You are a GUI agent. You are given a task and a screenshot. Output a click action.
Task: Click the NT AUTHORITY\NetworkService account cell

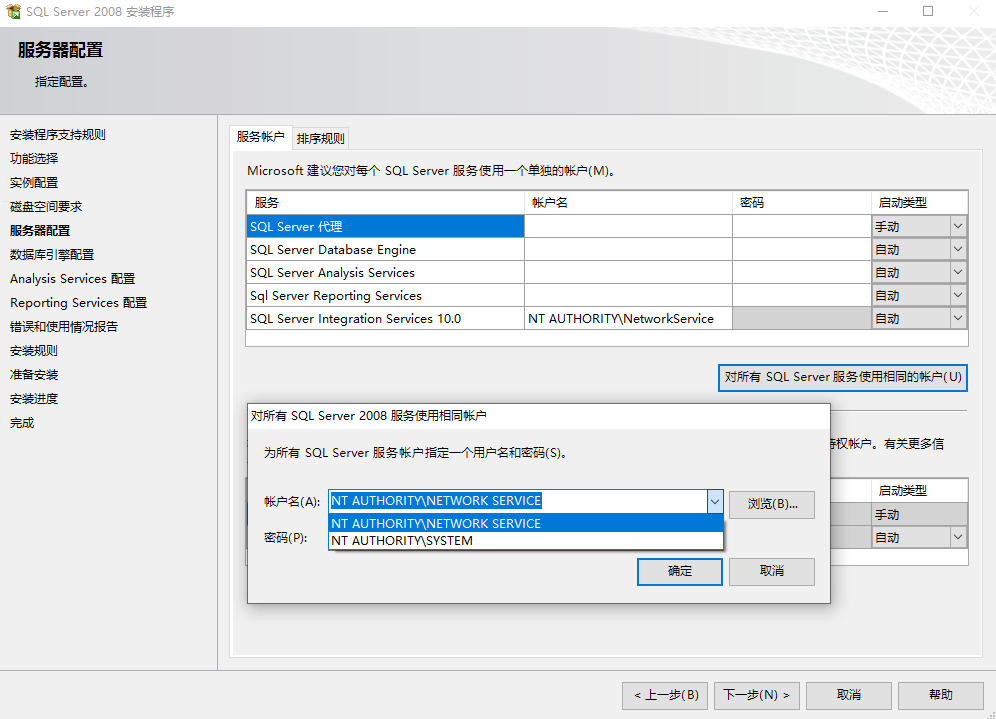tap(628, 318)
